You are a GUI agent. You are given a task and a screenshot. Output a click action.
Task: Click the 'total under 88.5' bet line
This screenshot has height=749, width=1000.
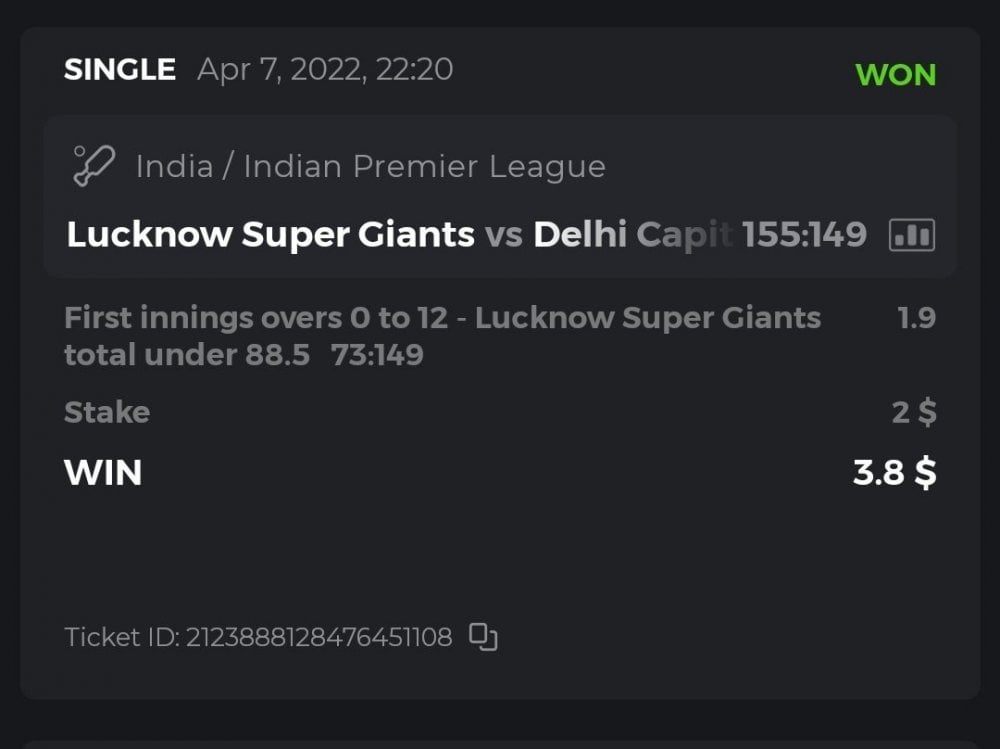pyautogui.click(x=187, y=355)
